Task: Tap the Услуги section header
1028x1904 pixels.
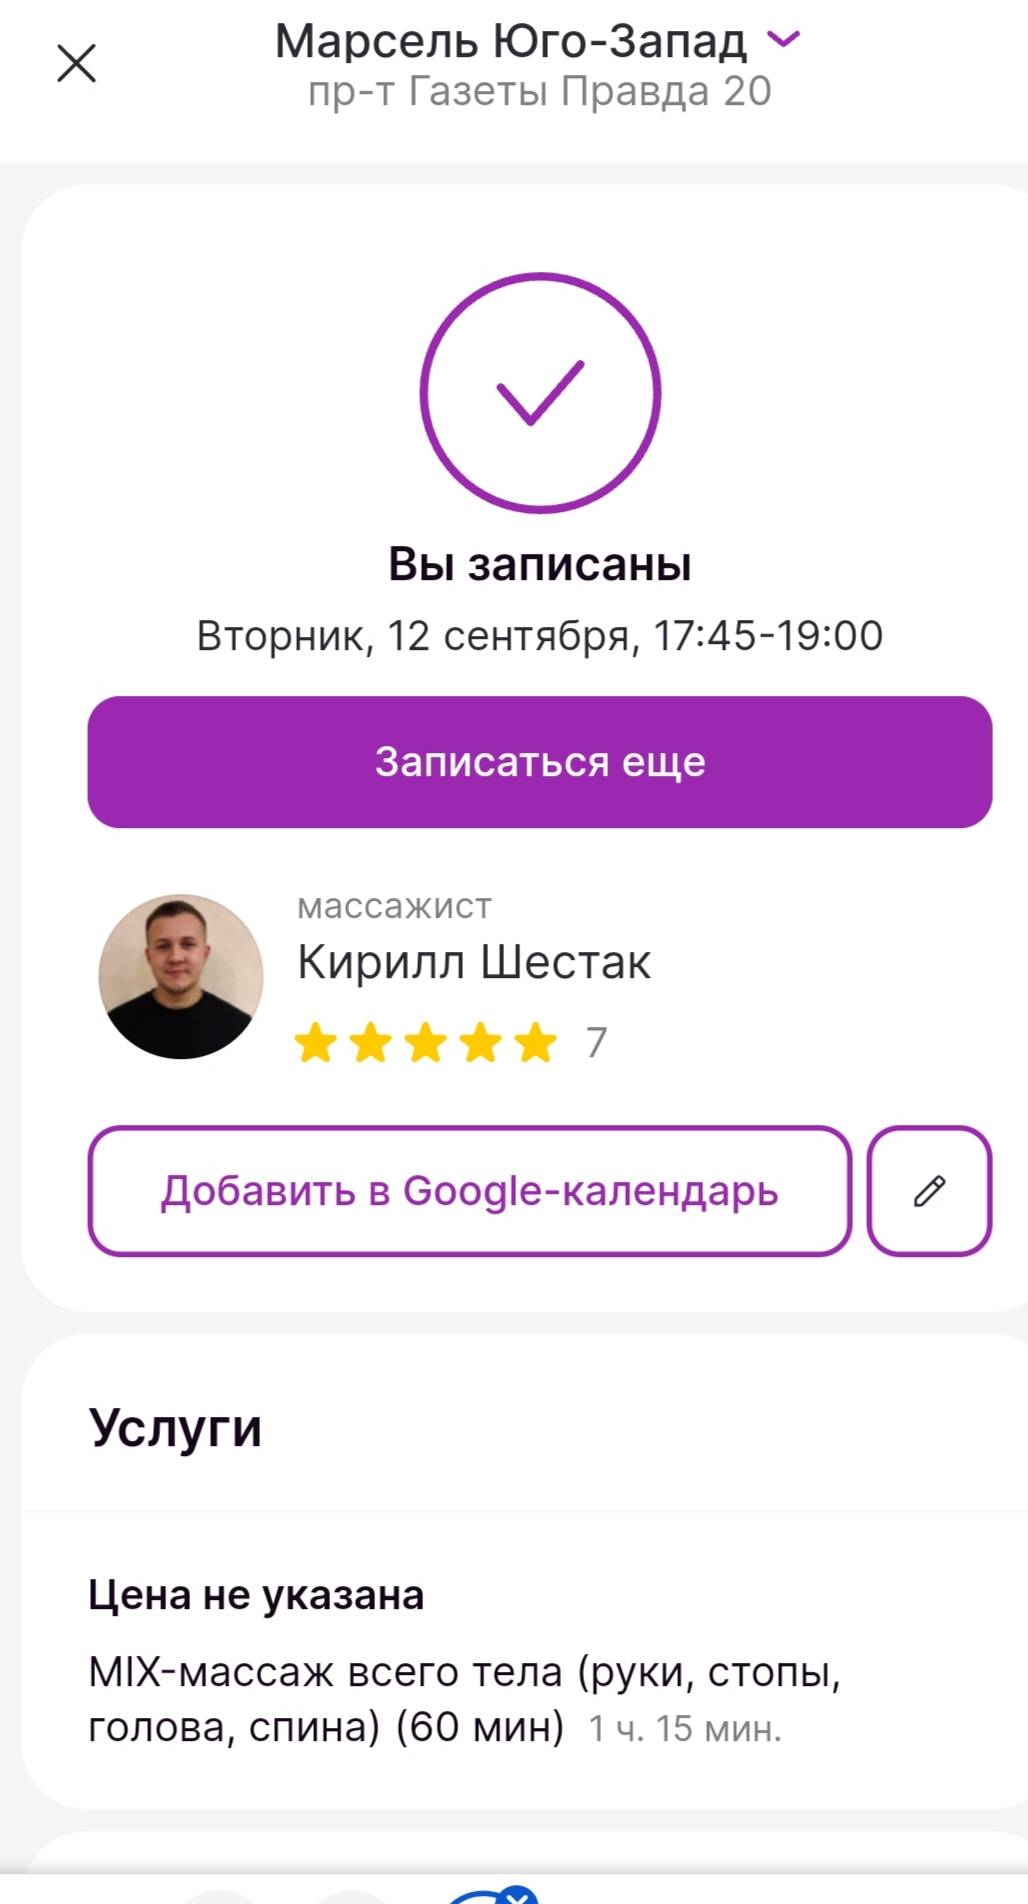Action: pyautogui.click(x=175, y=1427)
